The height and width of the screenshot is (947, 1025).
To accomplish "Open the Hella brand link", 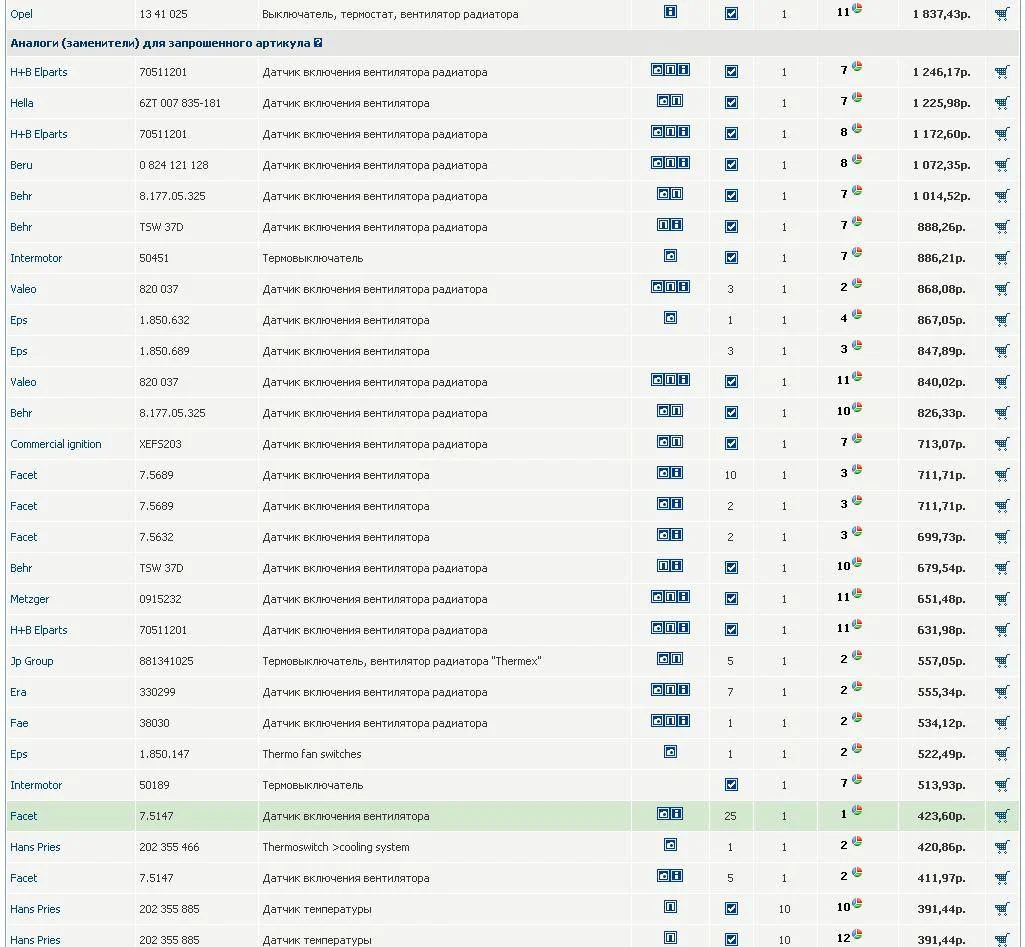I will [22, 103].
